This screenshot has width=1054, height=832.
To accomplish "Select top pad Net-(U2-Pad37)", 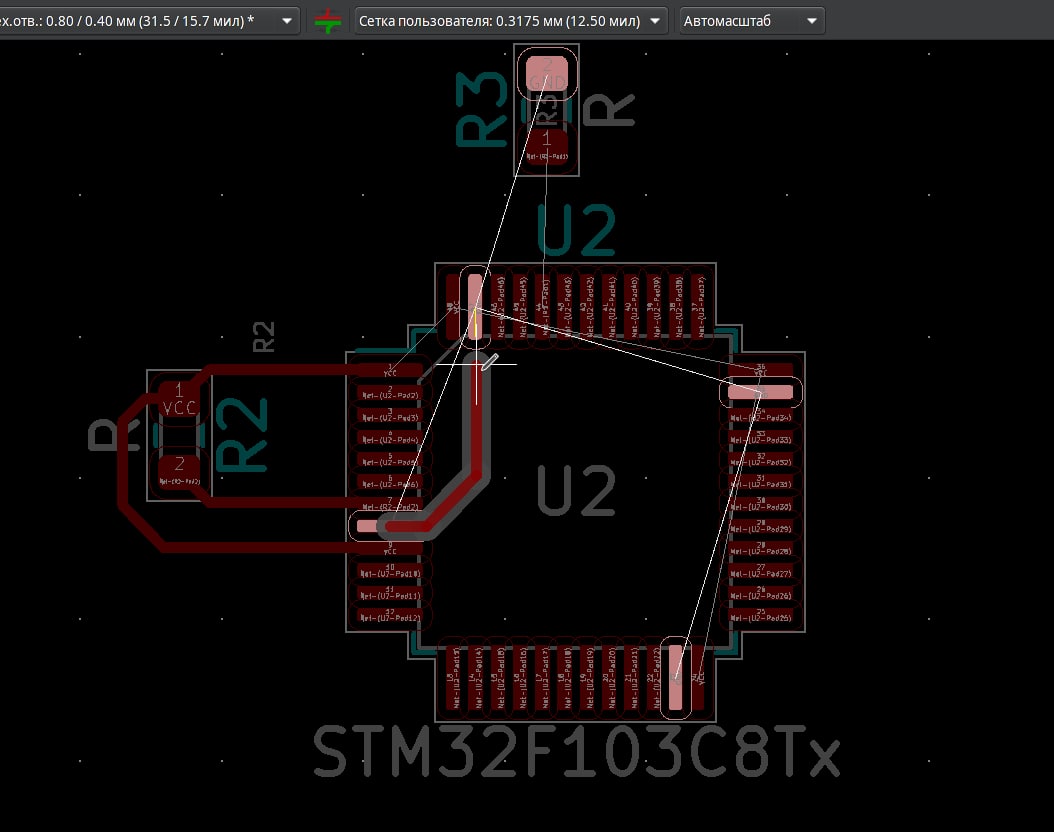I will pyautogui.click(x=699, y=306).
